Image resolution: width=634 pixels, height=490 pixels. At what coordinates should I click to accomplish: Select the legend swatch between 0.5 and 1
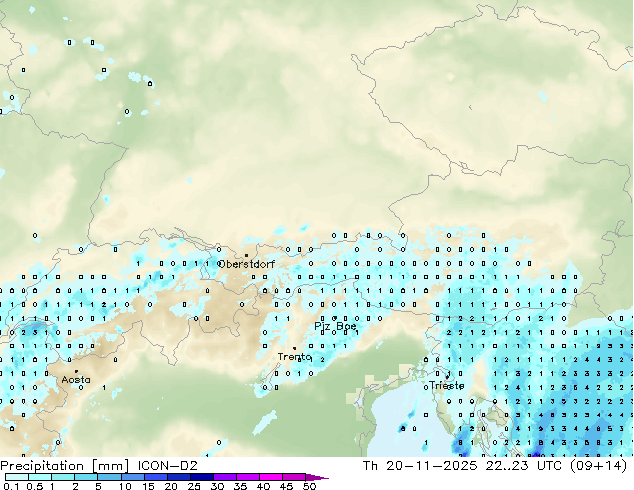tap(40, 477)
